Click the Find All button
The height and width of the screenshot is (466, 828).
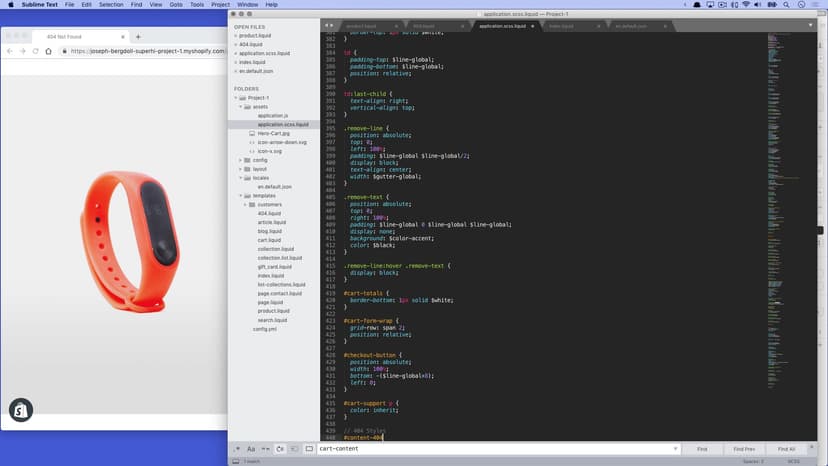coord(786,449)
